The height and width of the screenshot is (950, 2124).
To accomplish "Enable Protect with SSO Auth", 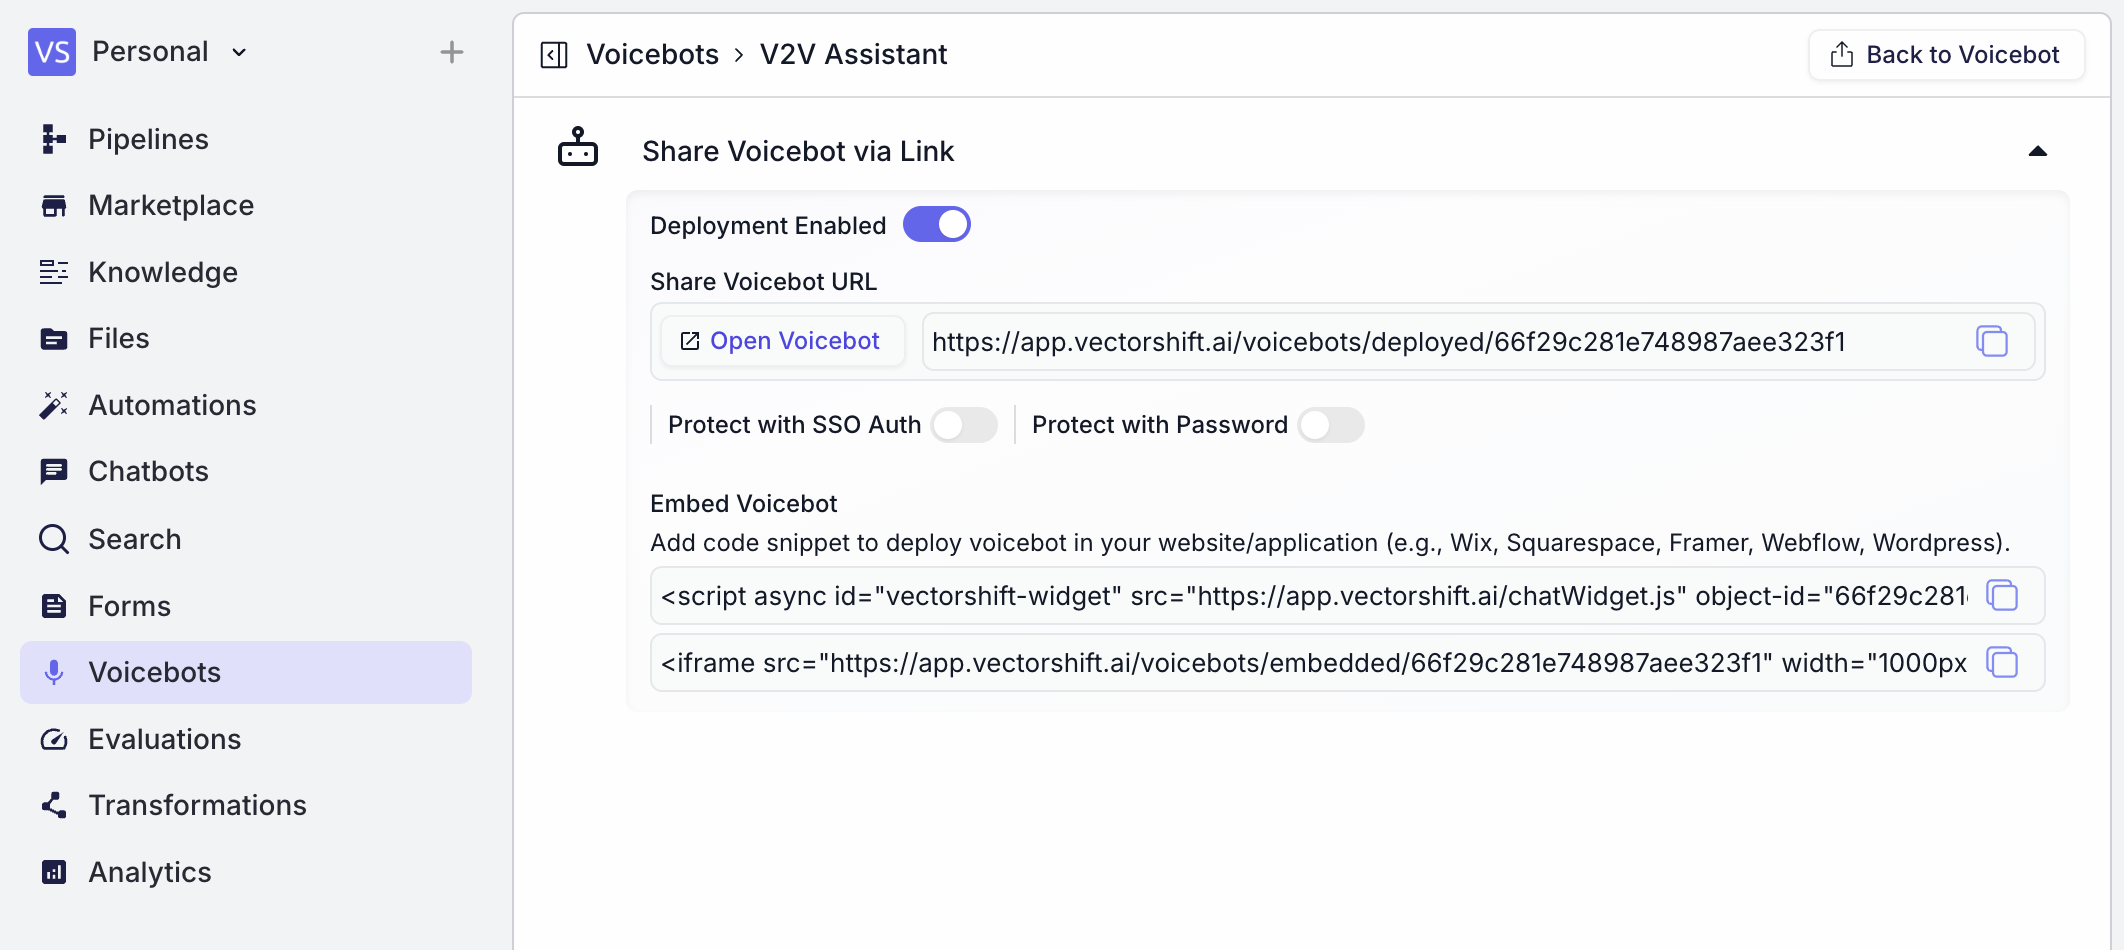I will 964,425.
